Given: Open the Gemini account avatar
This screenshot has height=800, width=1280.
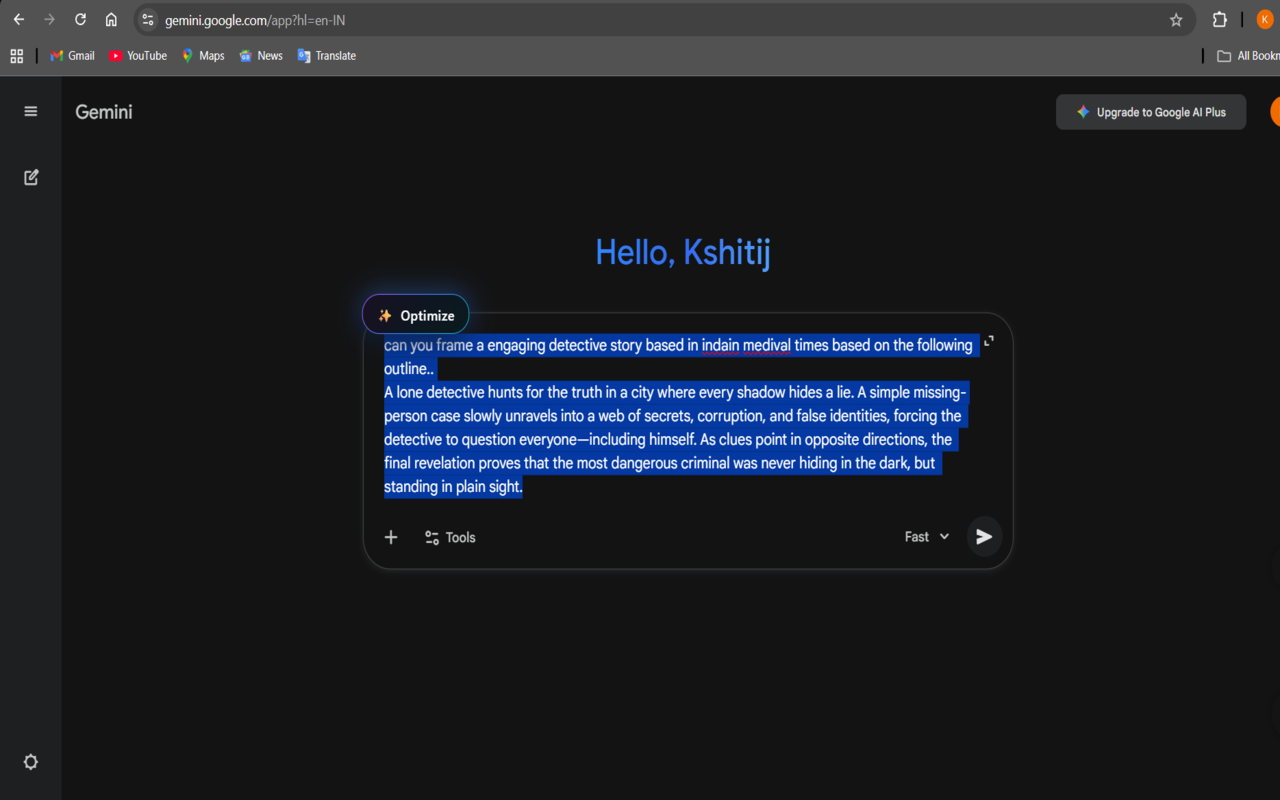Looking at the screenshot, I should pyautogui.click(x=1275, y=112).
